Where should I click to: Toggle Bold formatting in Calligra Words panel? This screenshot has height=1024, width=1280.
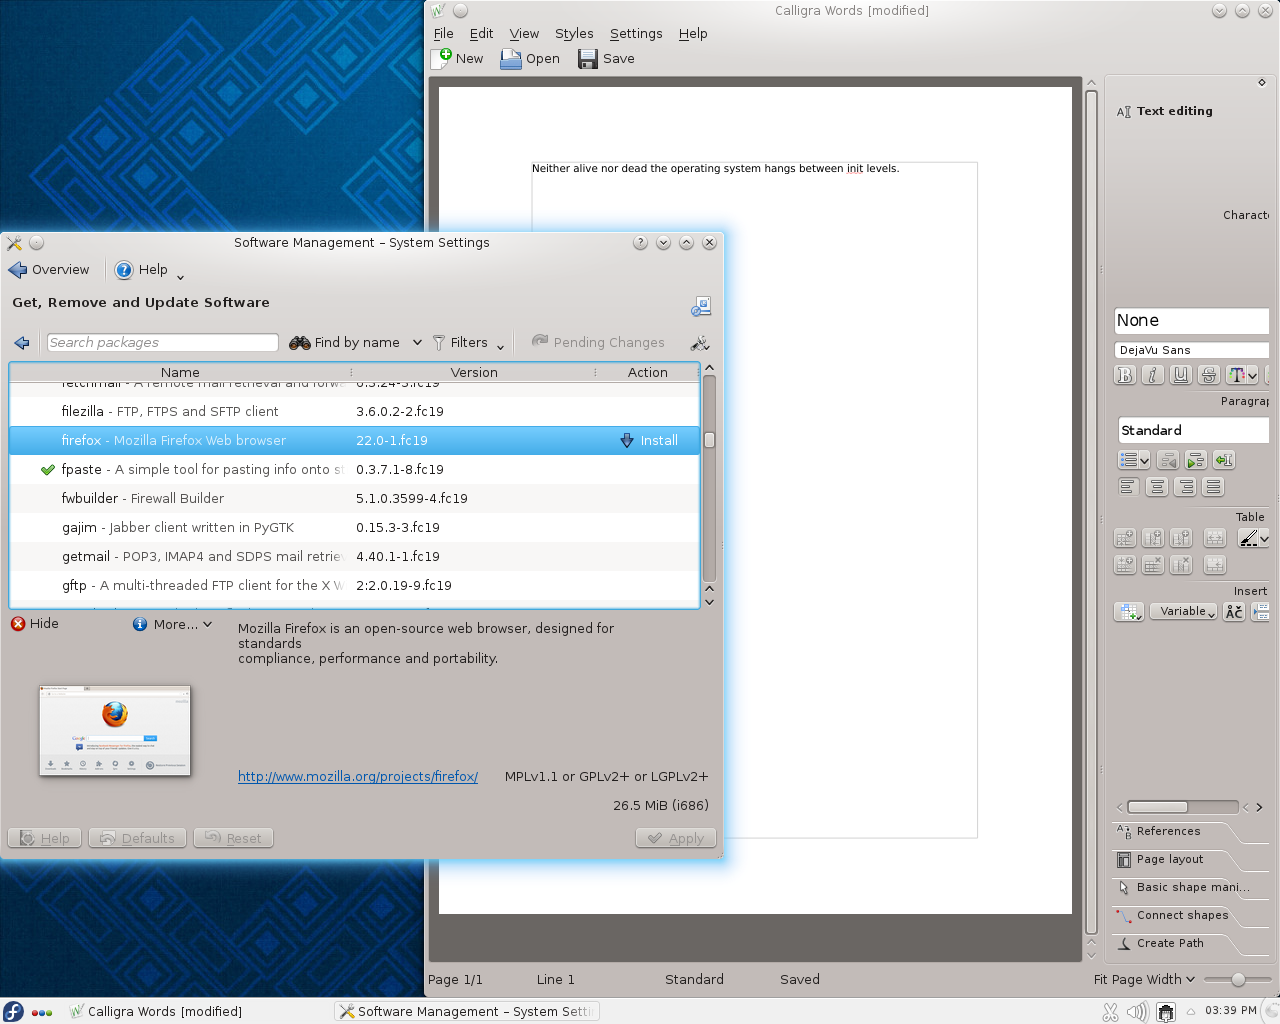(x=1125, y=375)
